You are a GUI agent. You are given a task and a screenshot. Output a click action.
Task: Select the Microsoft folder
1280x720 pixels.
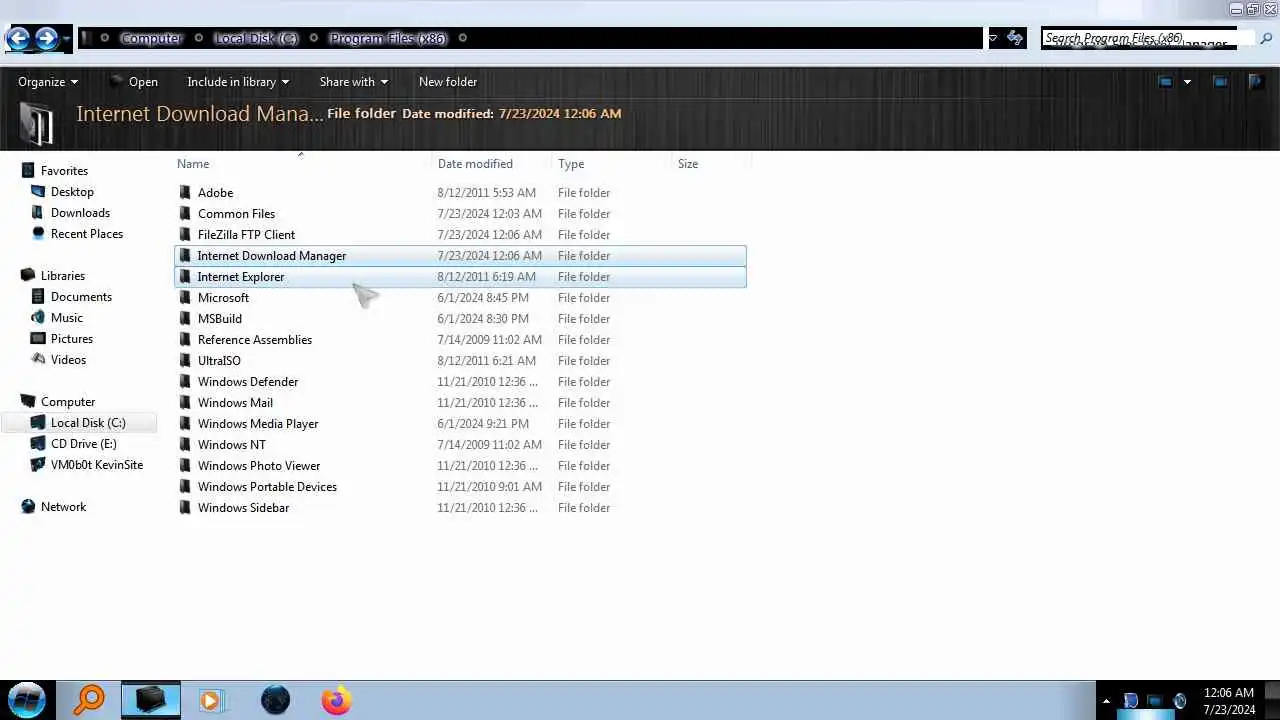460,298
